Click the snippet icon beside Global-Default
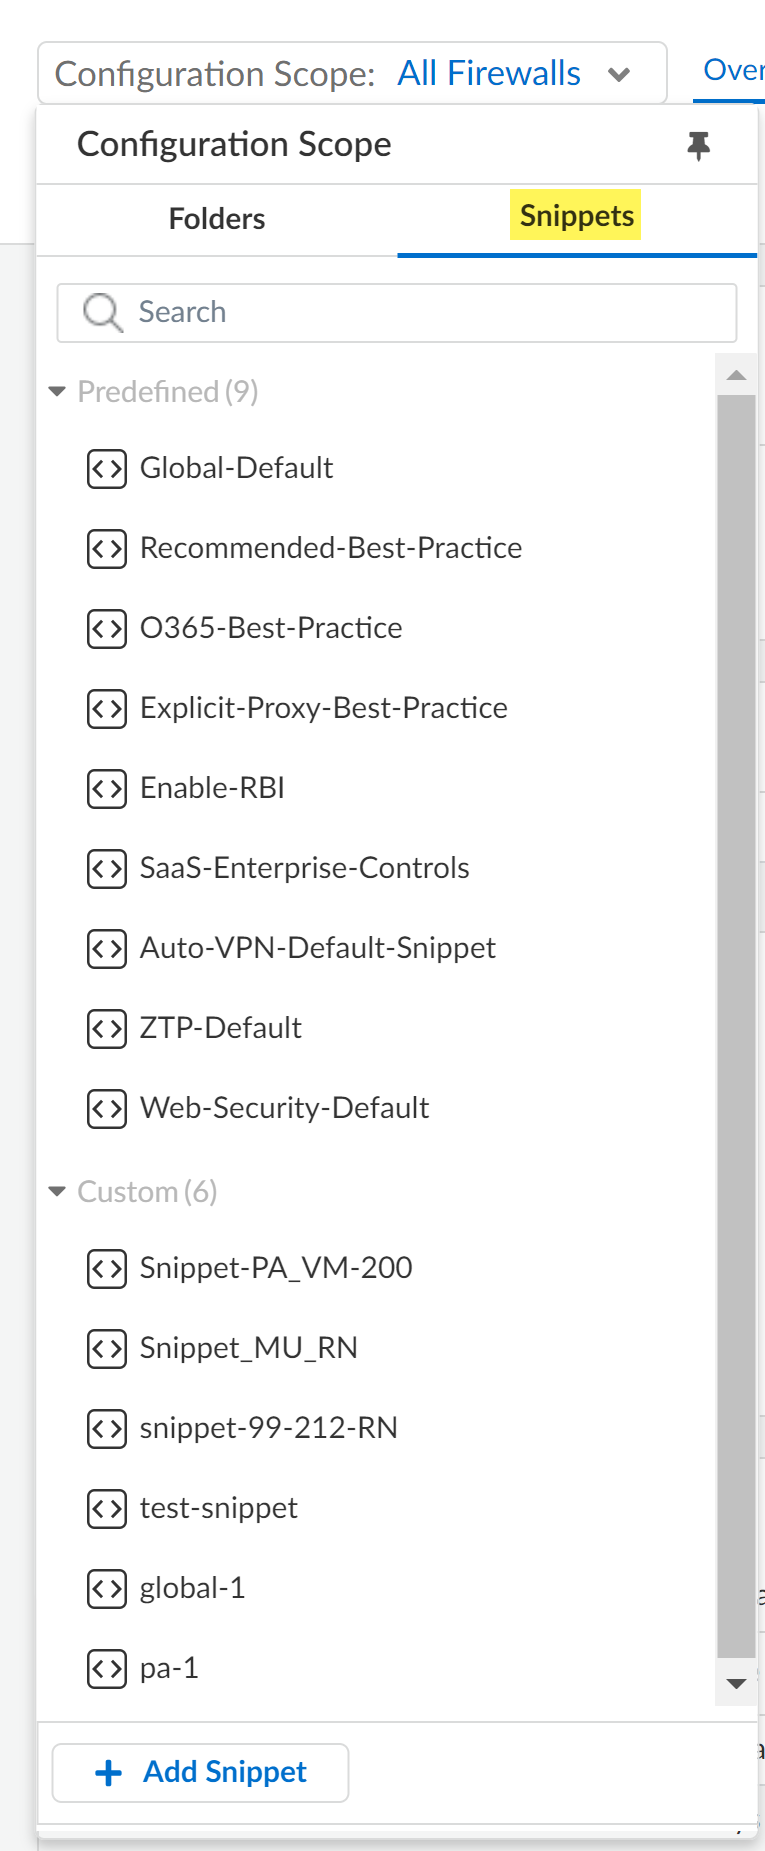Image resolution: width=765 pixels, height=1851 pixels. click(x=107, y=468)
